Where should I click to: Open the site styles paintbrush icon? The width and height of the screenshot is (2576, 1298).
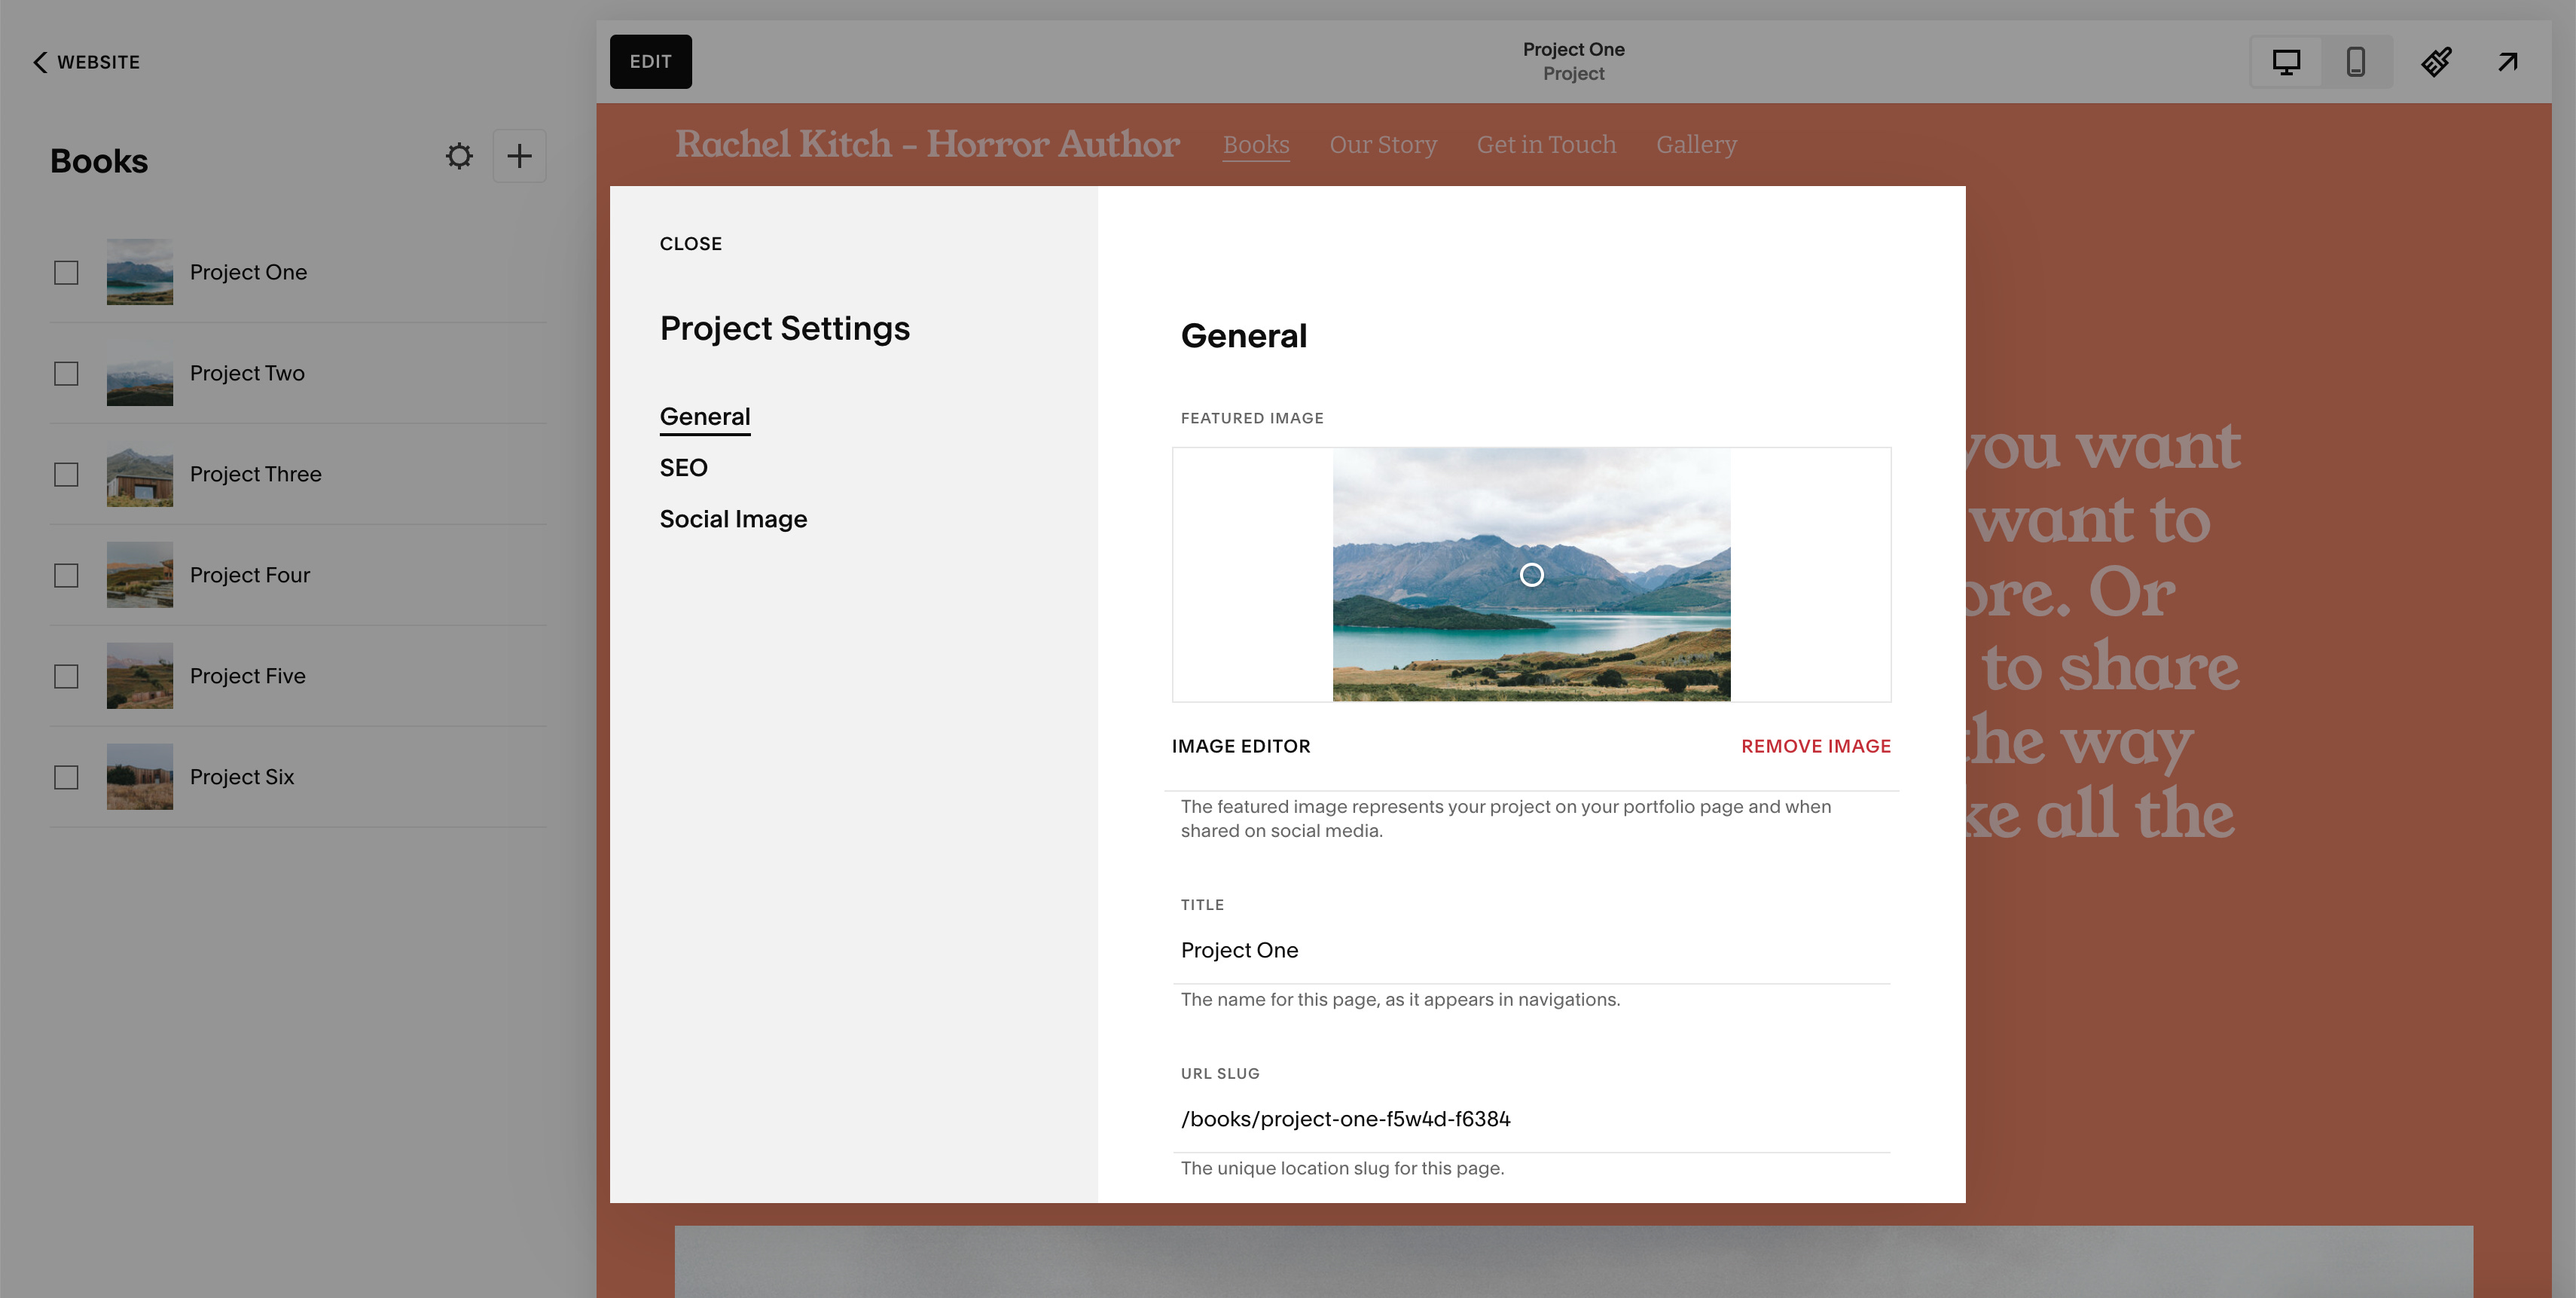pos(2436,62)
